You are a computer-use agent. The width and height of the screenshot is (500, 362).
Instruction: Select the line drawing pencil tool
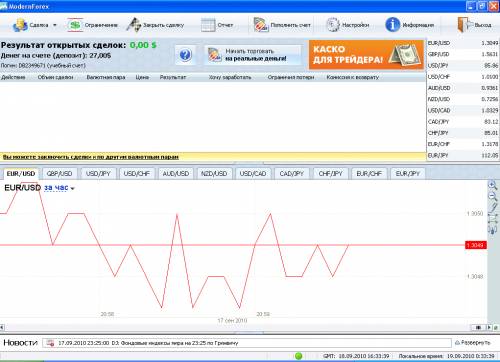(x=493, y=207)
